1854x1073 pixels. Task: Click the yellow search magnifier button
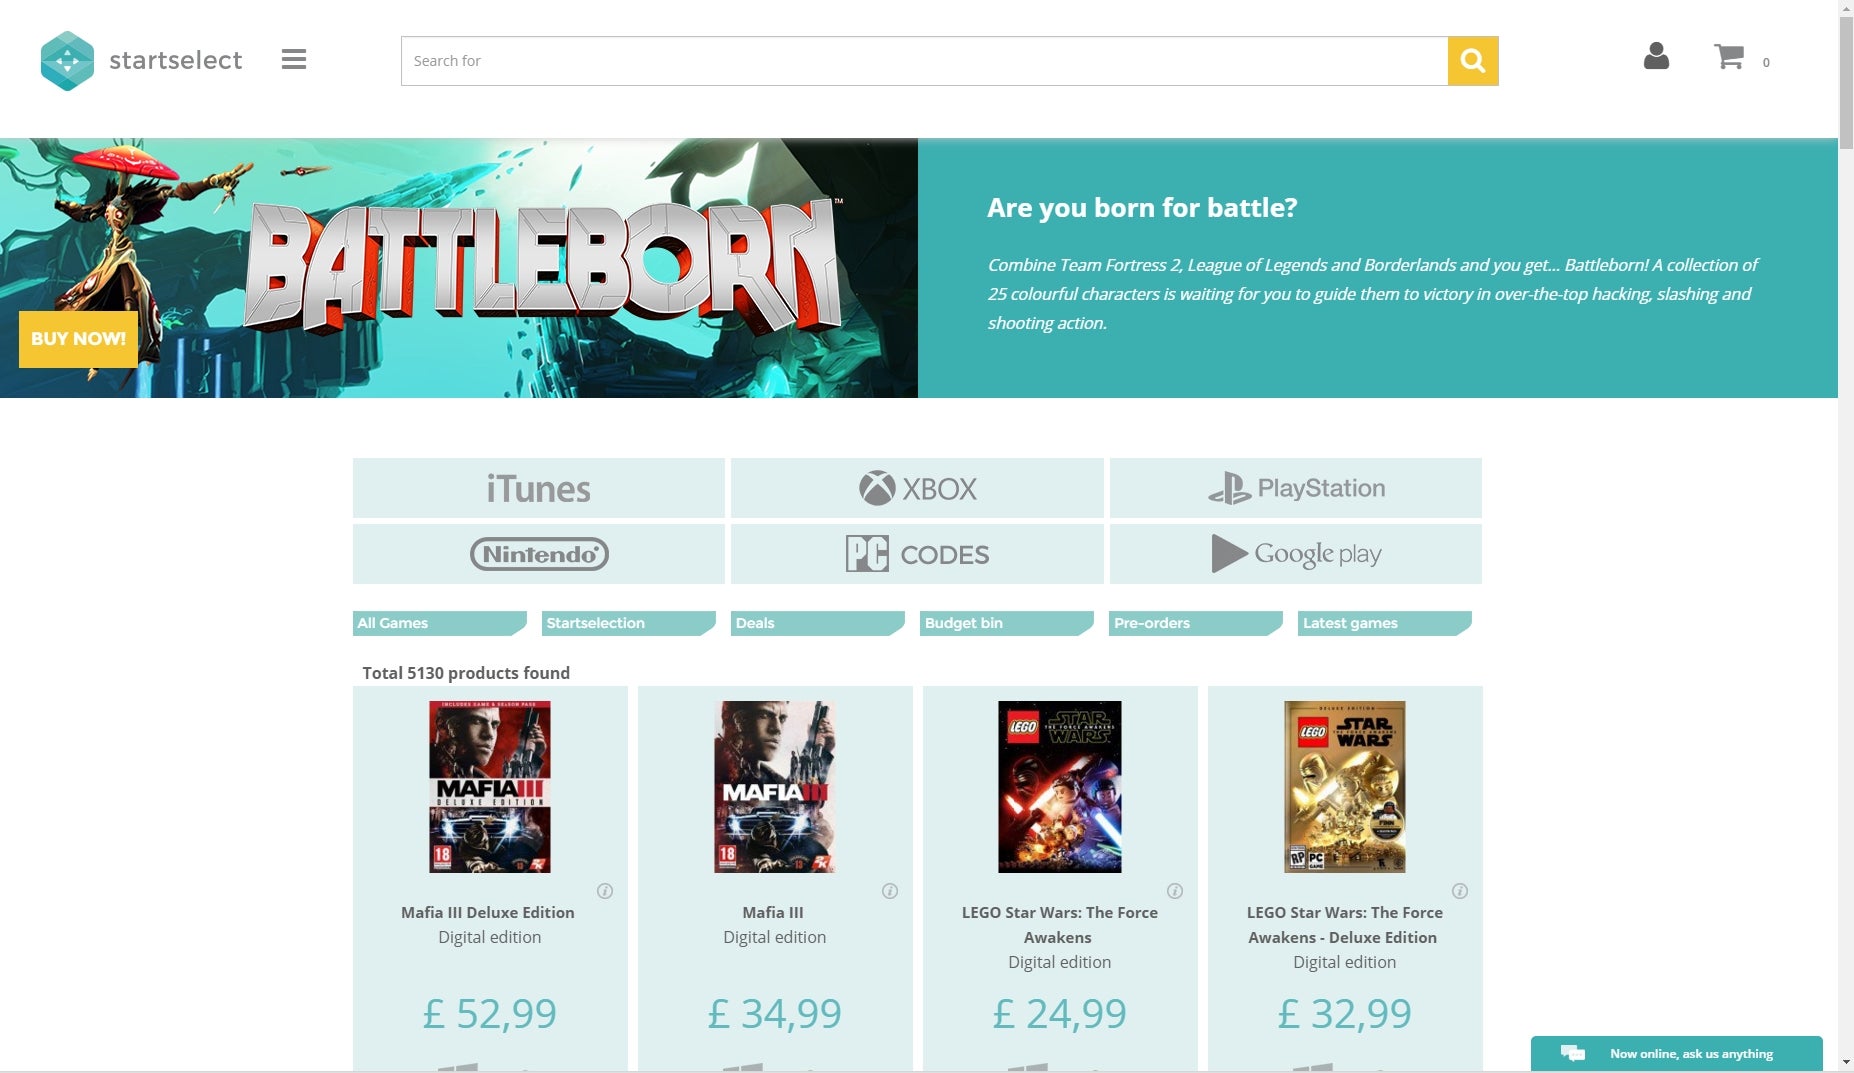click(x=1472, y=61)
